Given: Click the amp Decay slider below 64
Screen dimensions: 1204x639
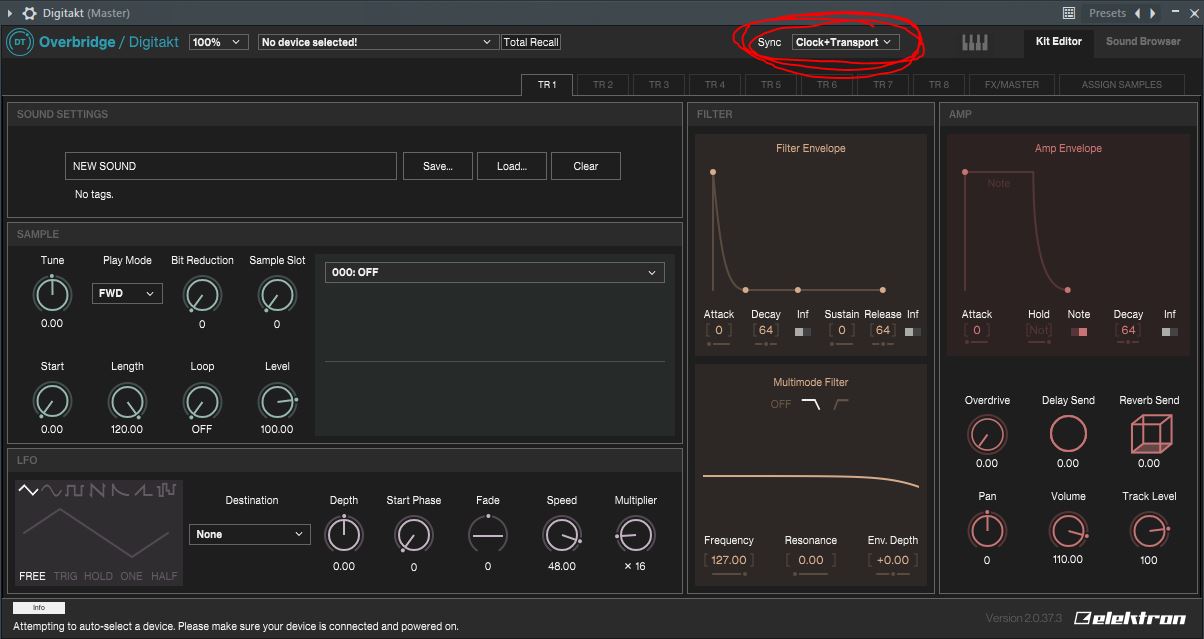Looking at the screenshot, I should click(x=1128, y=342).
